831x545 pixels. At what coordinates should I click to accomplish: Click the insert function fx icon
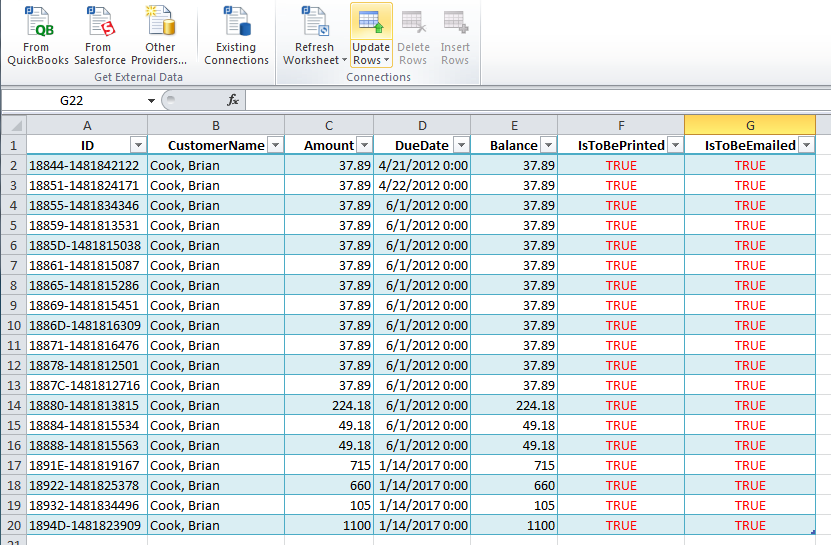pos(233,100)
